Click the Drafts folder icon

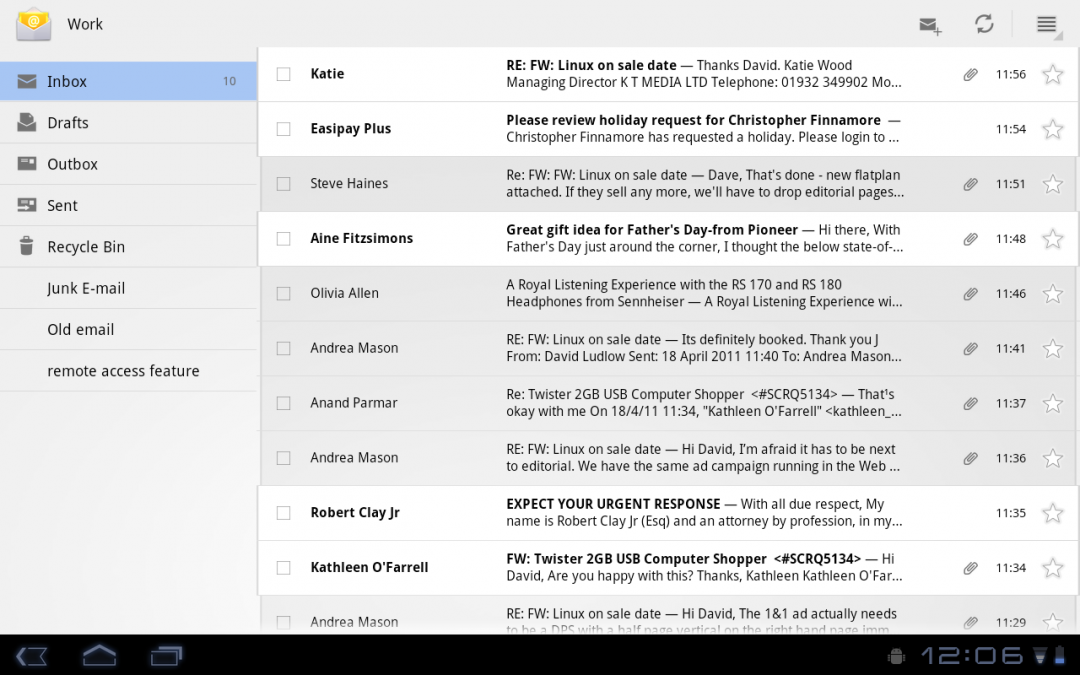coord(27,122)
